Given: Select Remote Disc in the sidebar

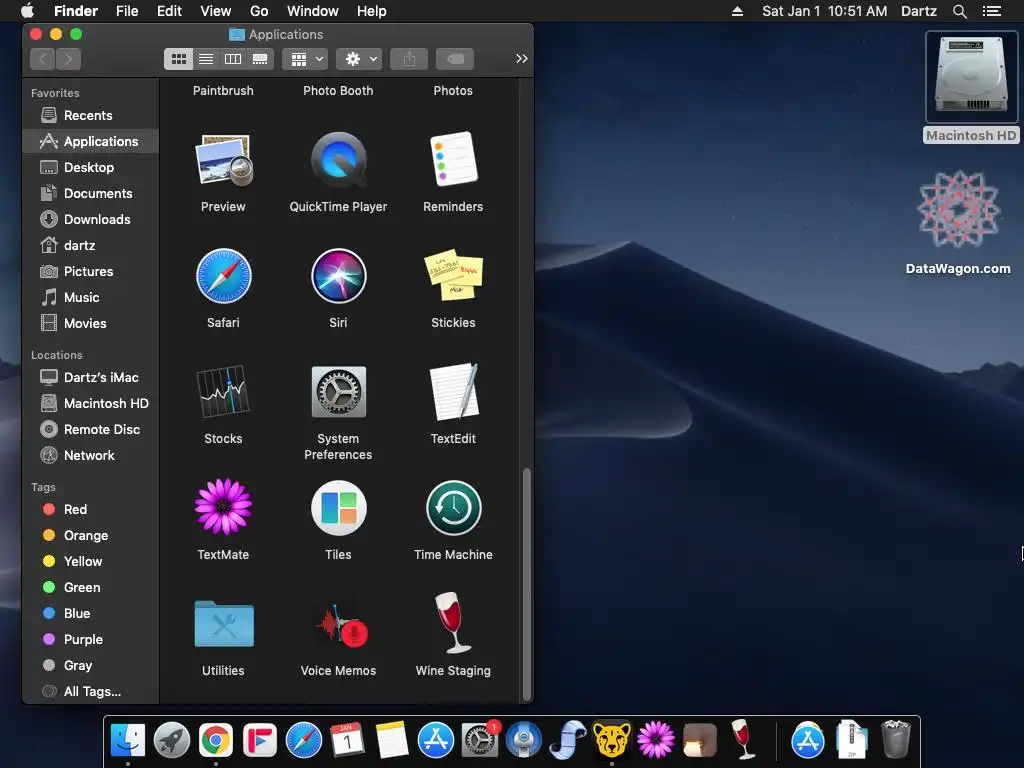Looking at the screenshot, I should click(90, 429).
